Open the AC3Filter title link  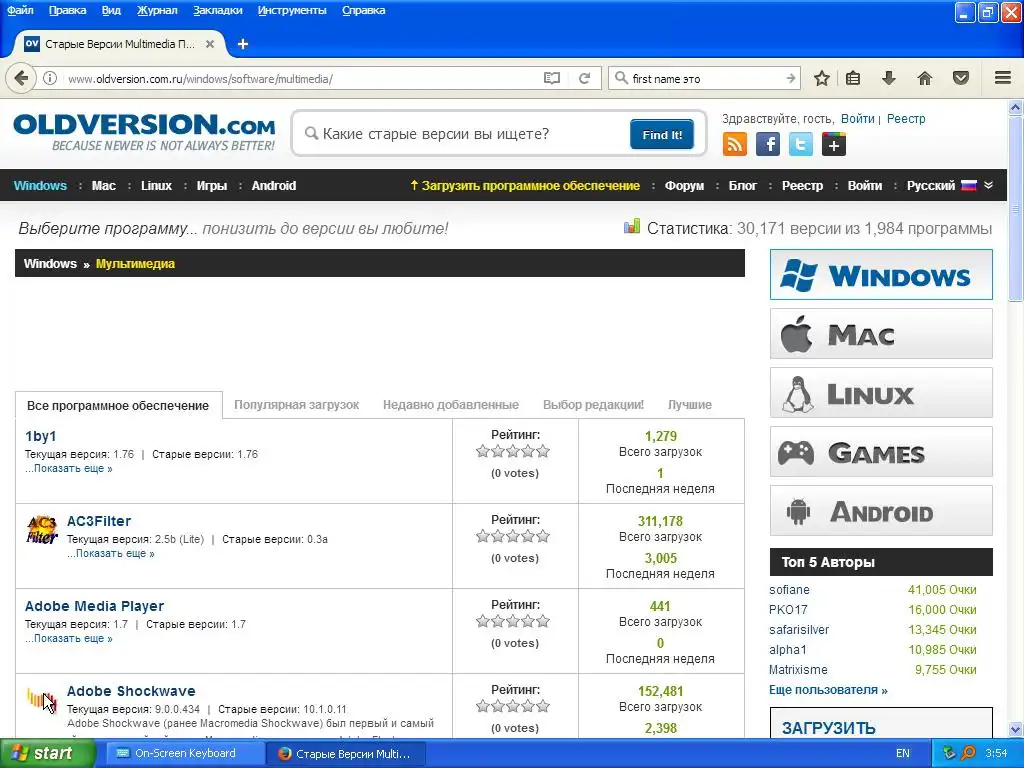click(x=99, y=521)
